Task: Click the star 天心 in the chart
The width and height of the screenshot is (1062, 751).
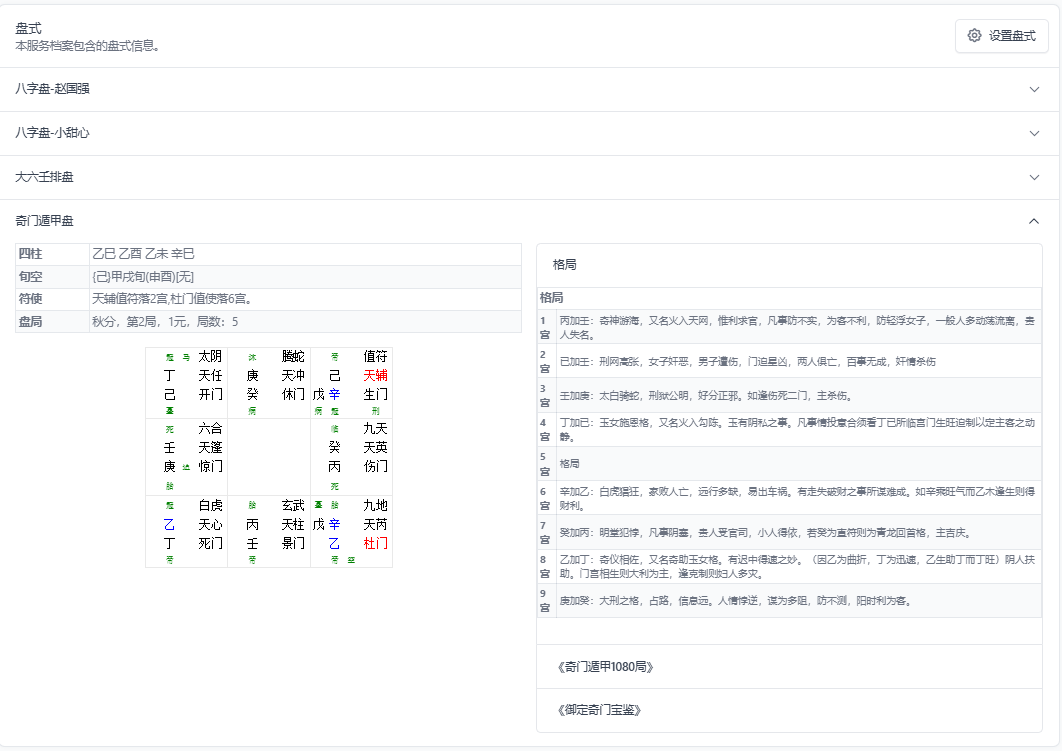Action: point(210,524)
